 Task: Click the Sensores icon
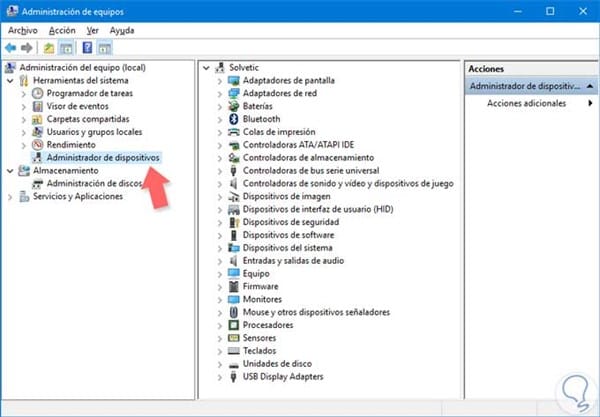(233, 338)
